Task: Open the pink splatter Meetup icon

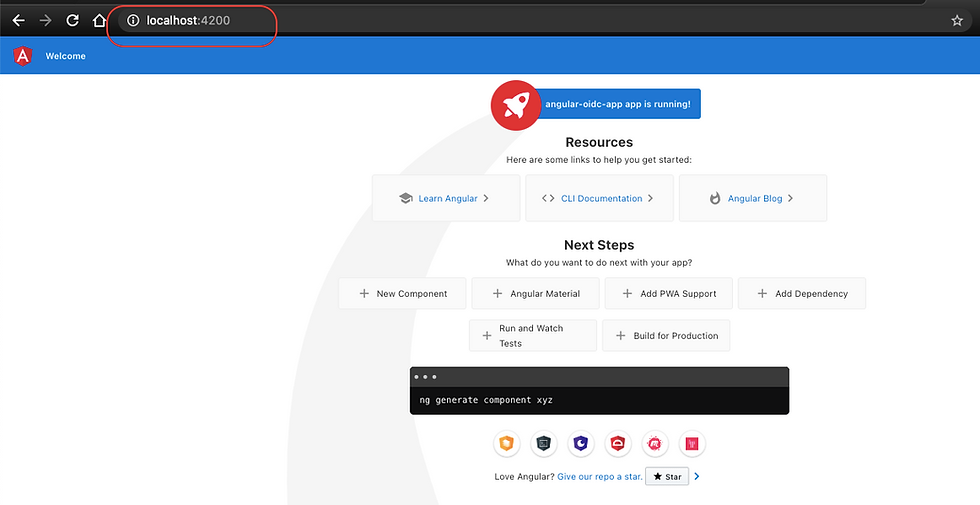Action: pyautogui.click(x=655, y=444)
